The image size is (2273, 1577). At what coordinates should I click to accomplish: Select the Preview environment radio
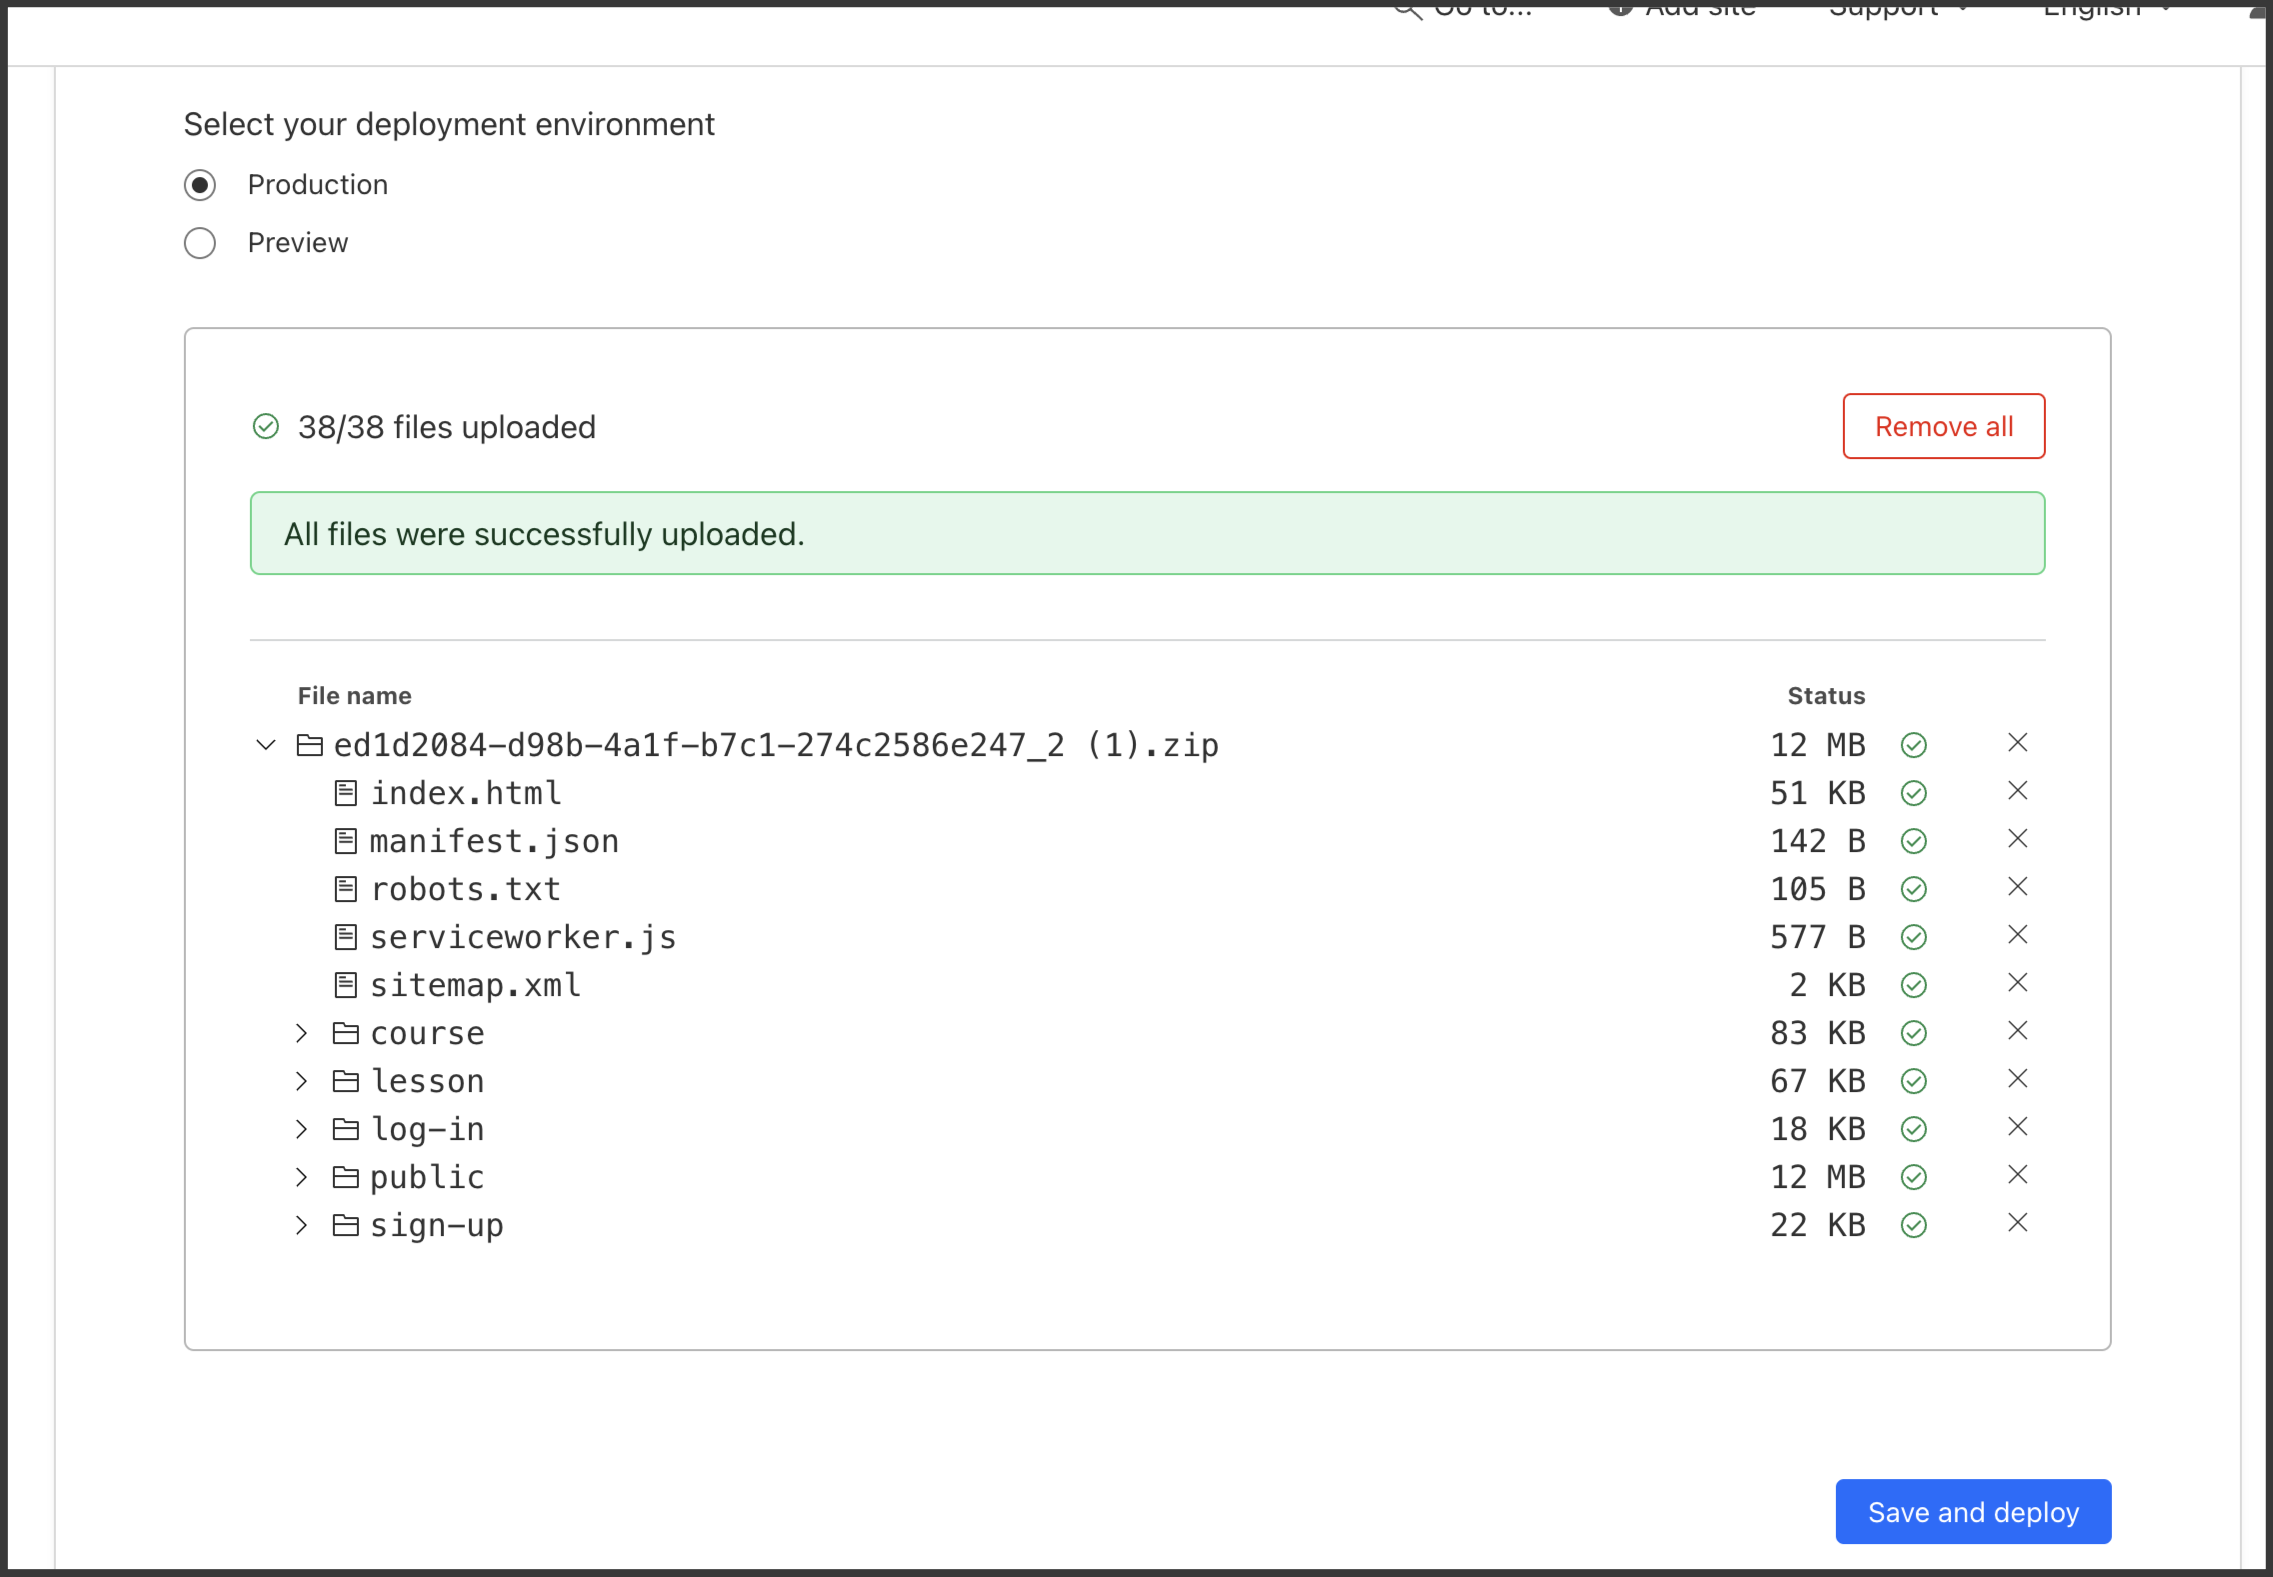tap(200, 243)
